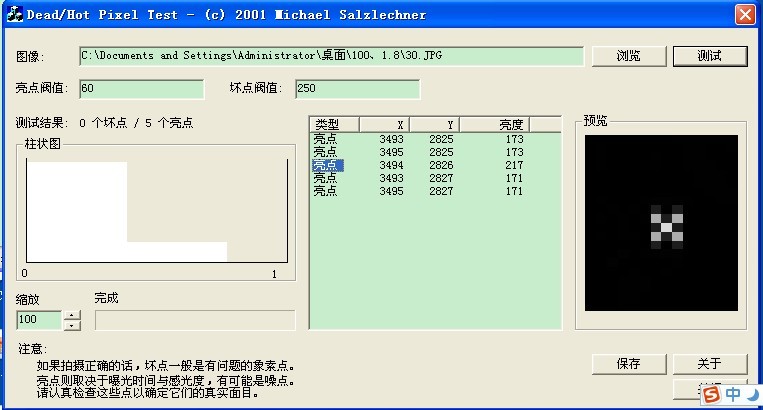Click the Sogou input method S icon

(711, 394)
